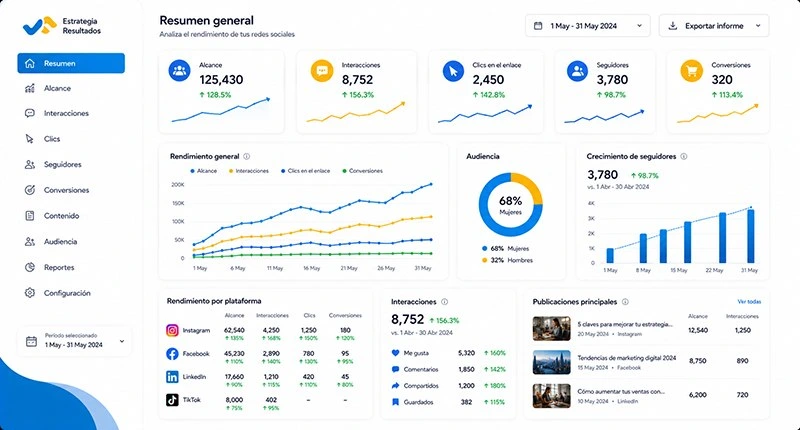Toggle the 68% Mujeres legend entry
Screen dimensions: 800x430
click(506, 248)
